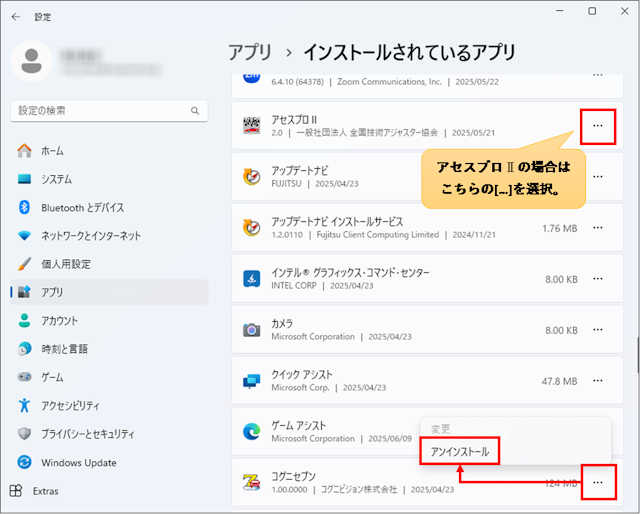The image size is (640, 514).
Task: Select the アセスプロ II app name text
Action: (294, 120)
